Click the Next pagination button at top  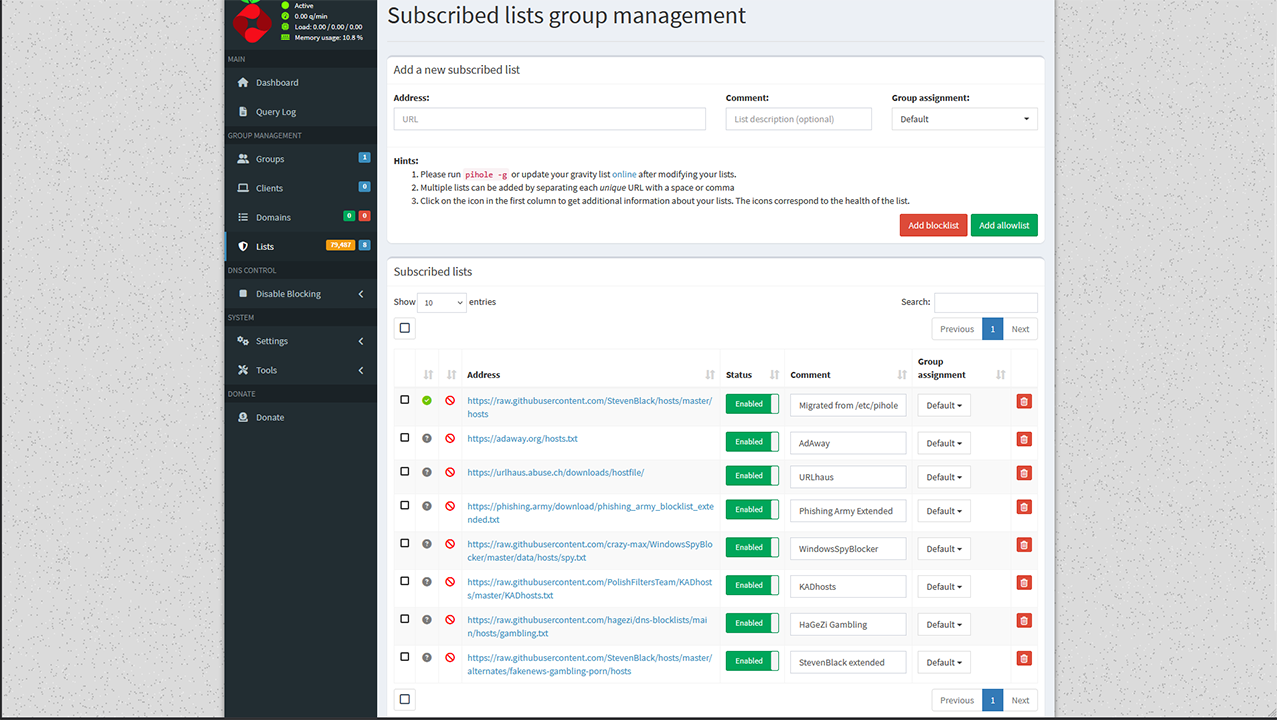1020,329
